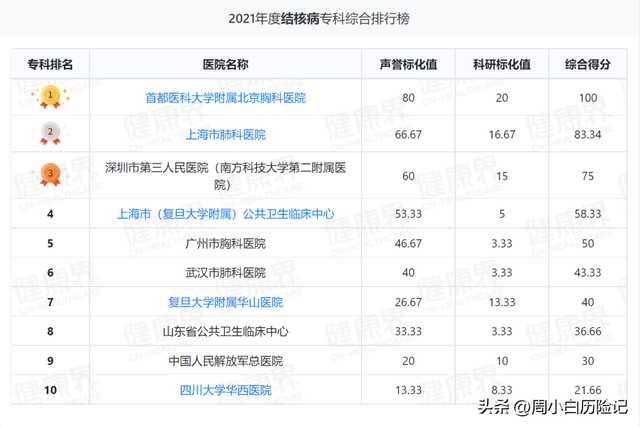Click the 专科排名 column header
The height and width of the screenshot is (427, 640).
pos(50,64)
